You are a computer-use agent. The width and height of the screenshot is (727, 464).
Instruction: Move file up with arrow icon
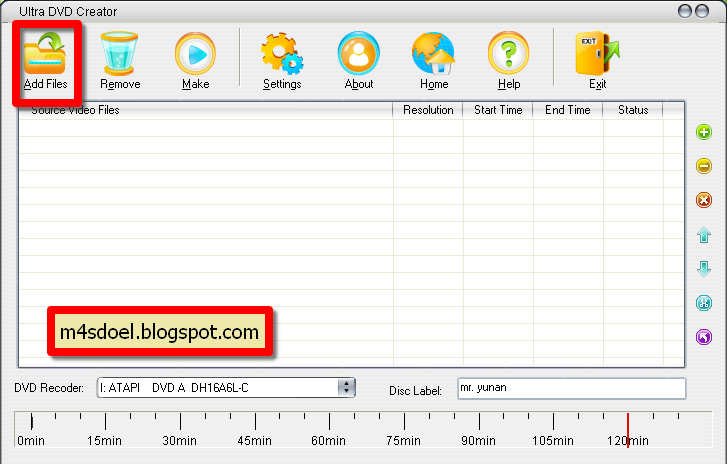click(x=704, y=235)
